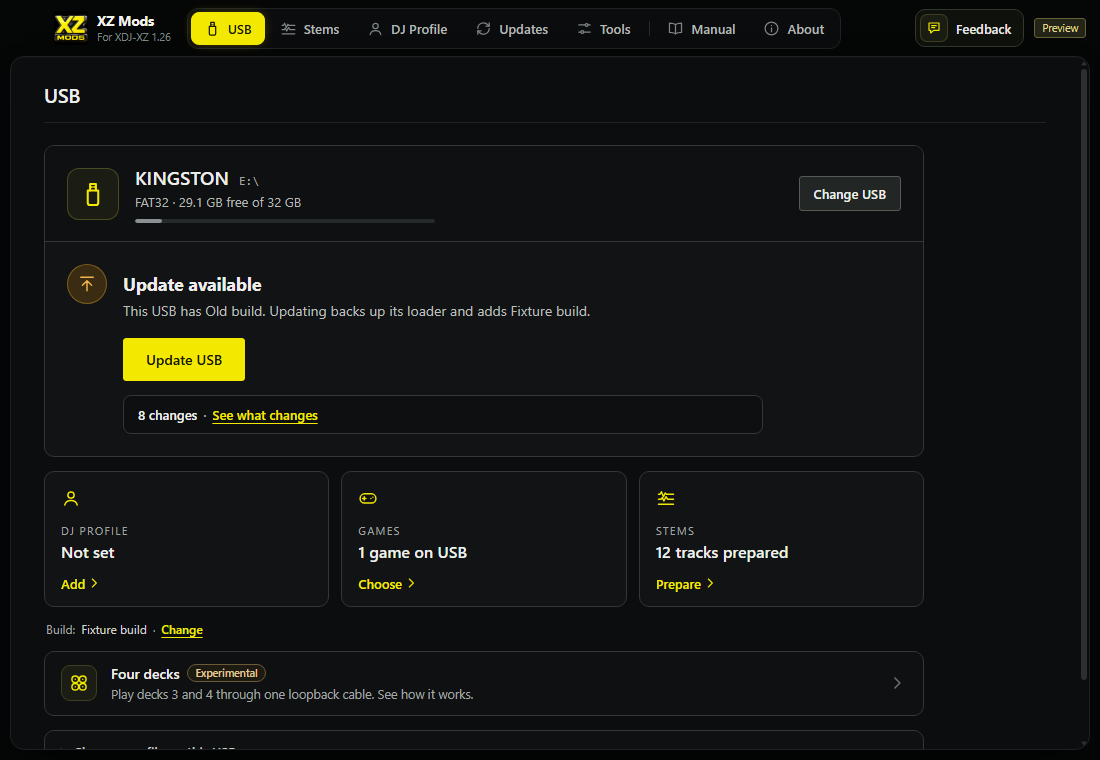Click the Update available arrow icon
Screen dimensions: 1100x760
tap(87, 284)
